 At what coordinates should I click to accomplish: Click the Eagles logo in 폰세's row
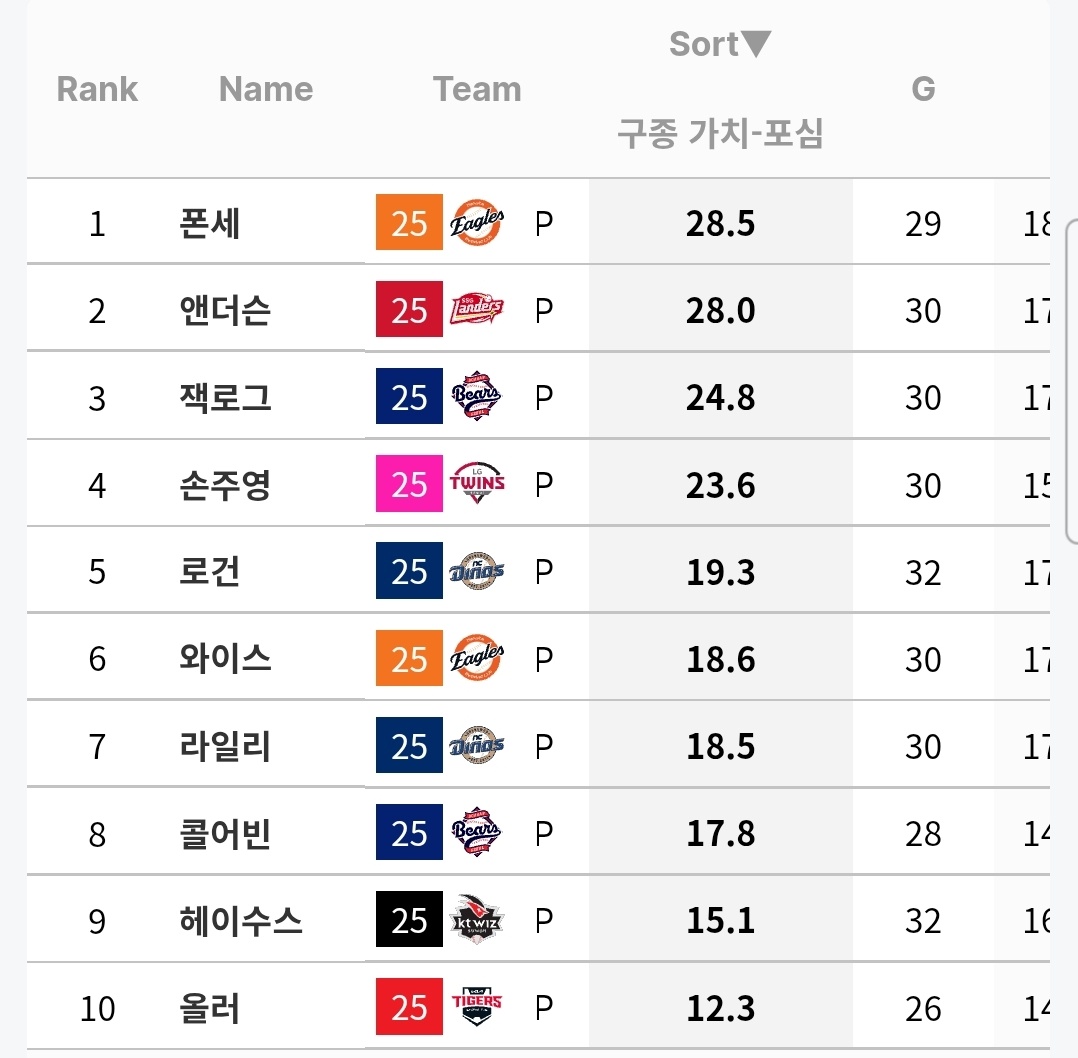click(477, 223)
